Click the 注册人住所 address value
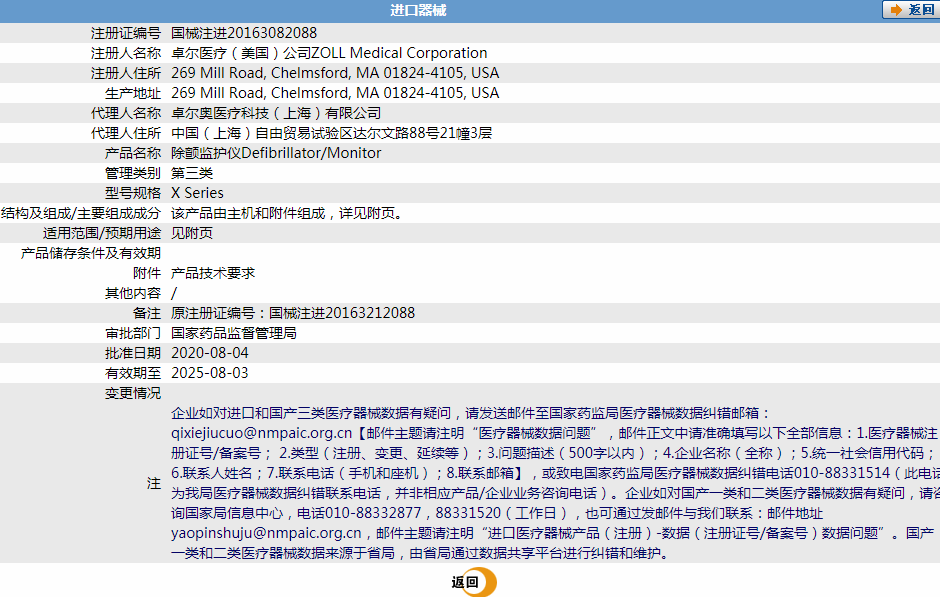The image size is (940, 597). 335,73
